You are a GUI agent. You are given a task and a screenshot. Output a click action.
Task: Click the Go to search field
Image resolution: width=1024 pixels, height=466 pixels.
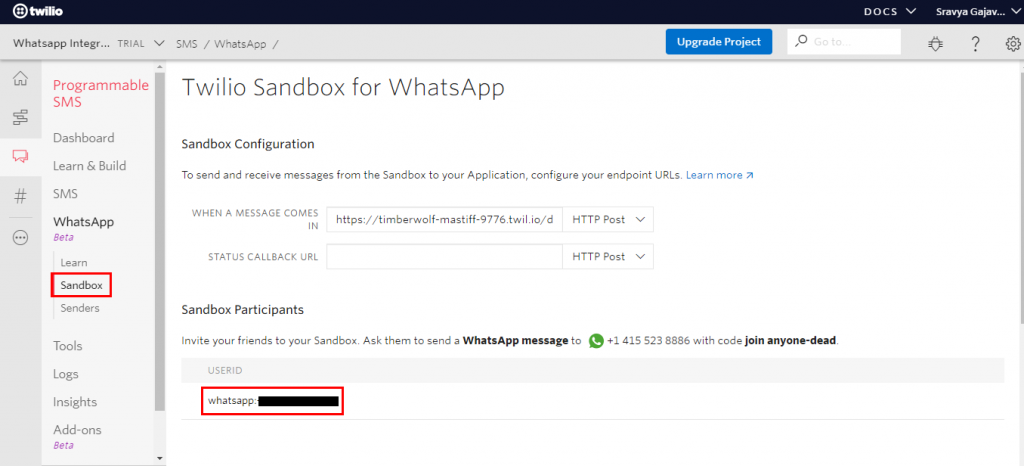pos(844,42)
